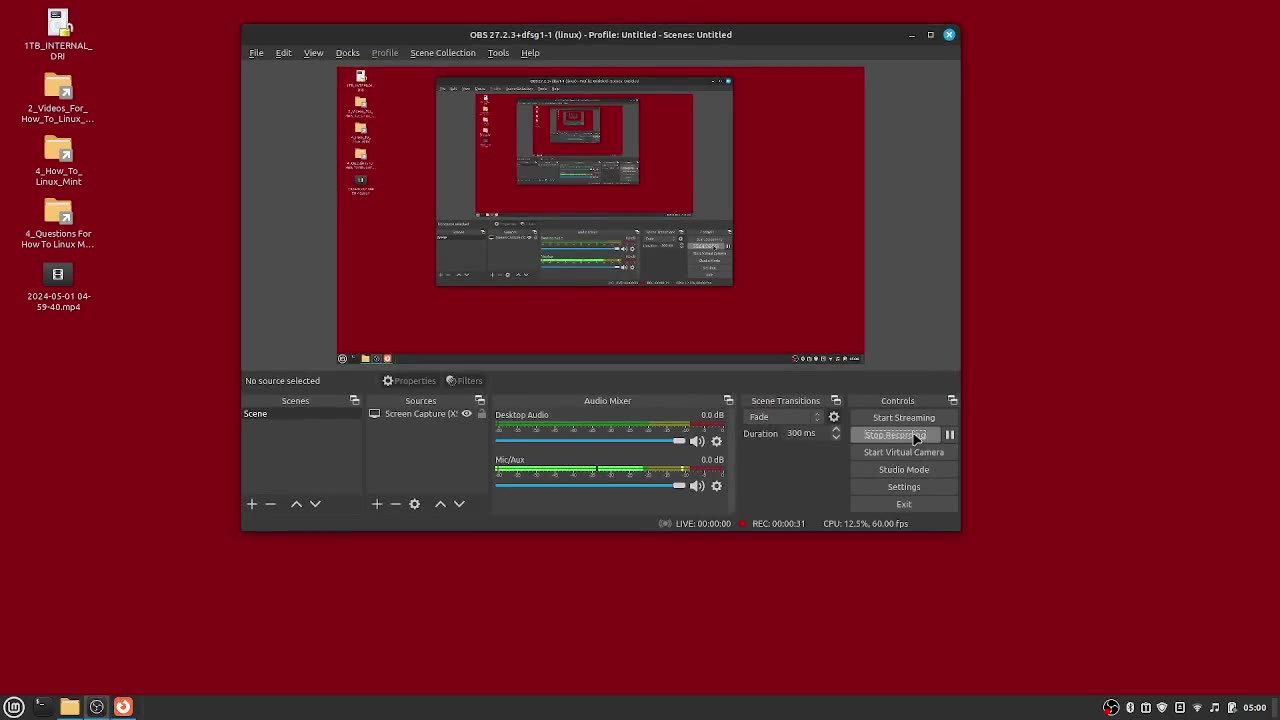The image size is (1280, 720).
Task: Open the Help menu
Action: coord(530,53)
